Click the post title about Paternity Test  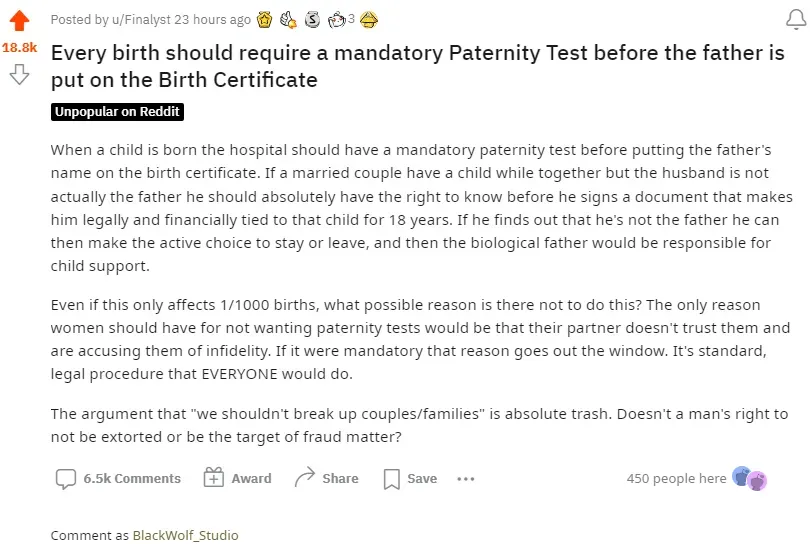(417, 66)
